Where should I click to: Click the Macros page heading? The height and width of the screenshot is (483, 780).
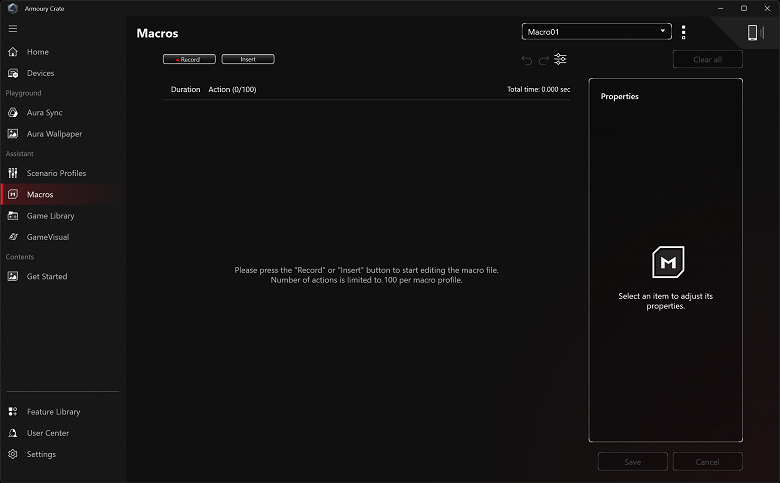(157, 33)
